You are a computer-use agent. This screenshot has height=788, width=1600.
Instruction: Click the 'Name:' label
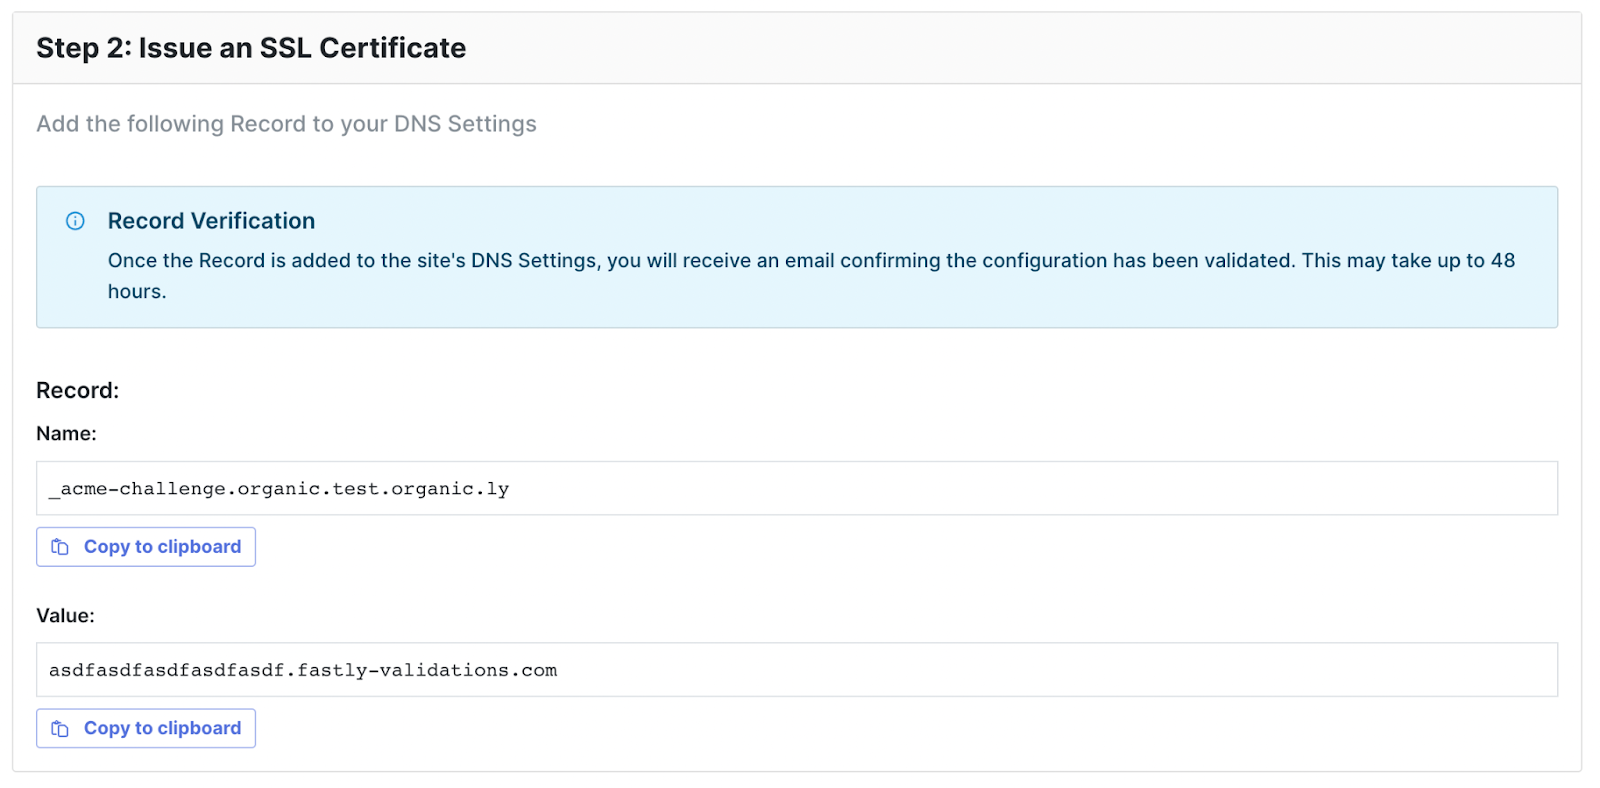point(66,433)
